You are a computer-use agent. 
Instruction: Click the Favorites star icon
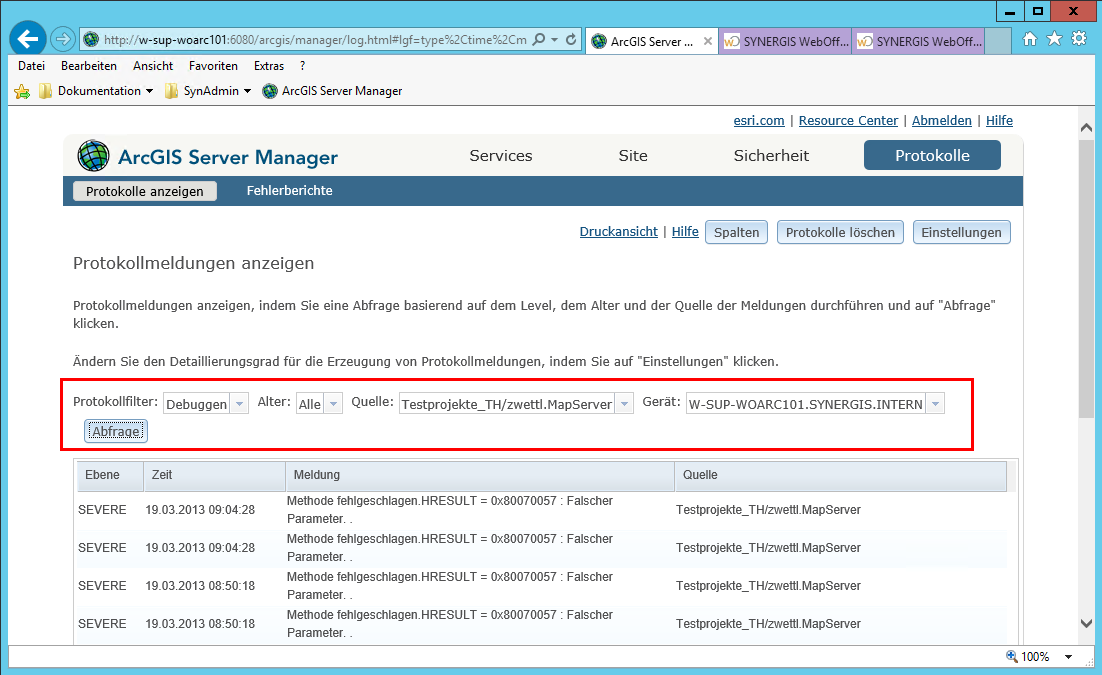(1054, 39)
